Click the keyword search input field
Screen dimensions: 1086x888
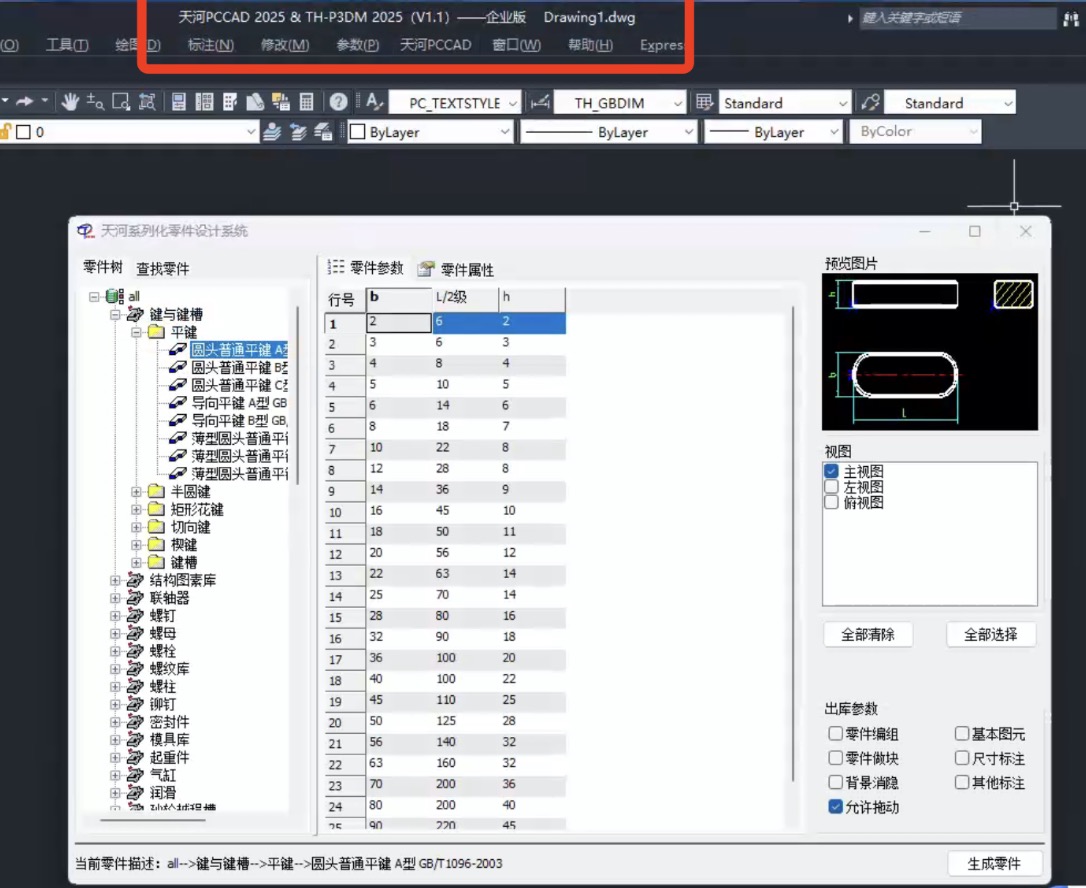coord(957,18)
